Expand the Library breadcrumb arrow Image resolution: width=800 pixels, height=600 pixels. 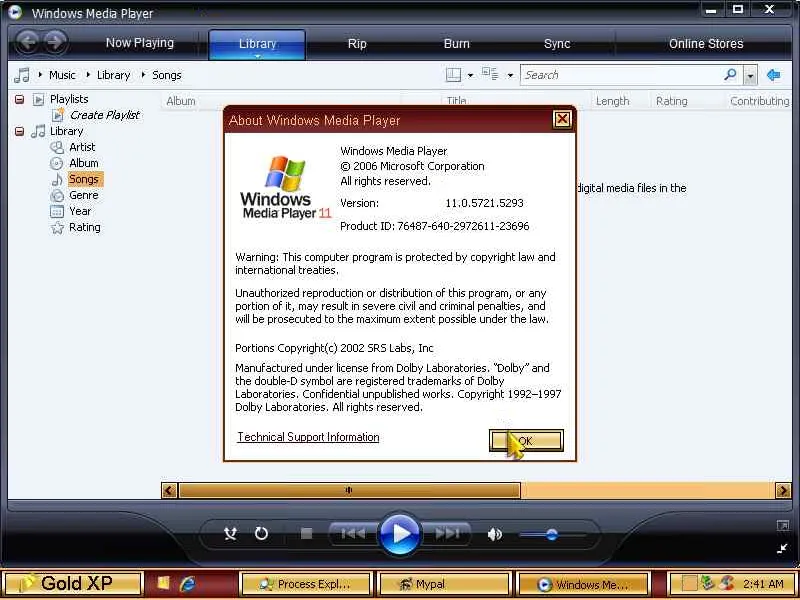coord(88,75)
